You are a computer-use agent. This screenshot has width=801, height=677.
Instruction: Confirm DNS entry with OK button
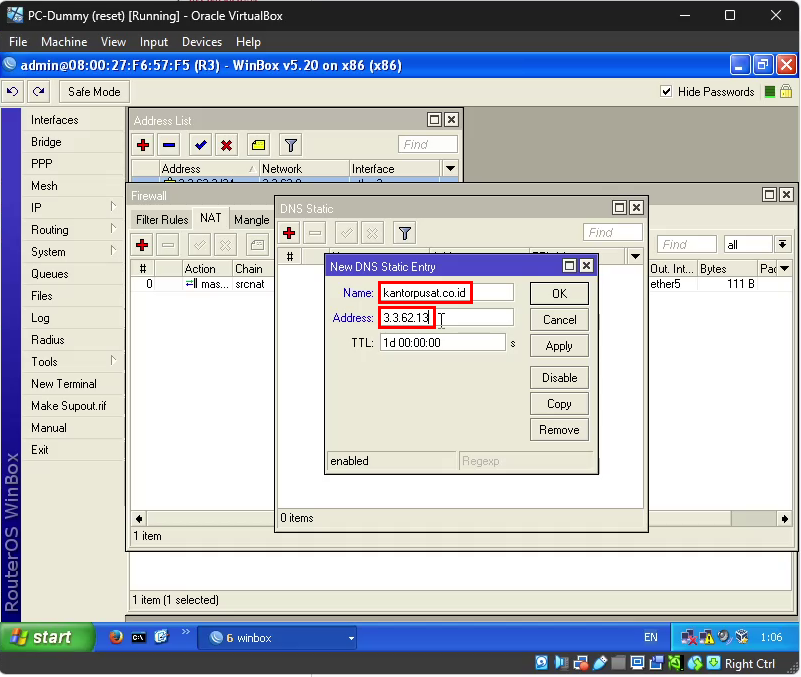[x=559, y=294]
